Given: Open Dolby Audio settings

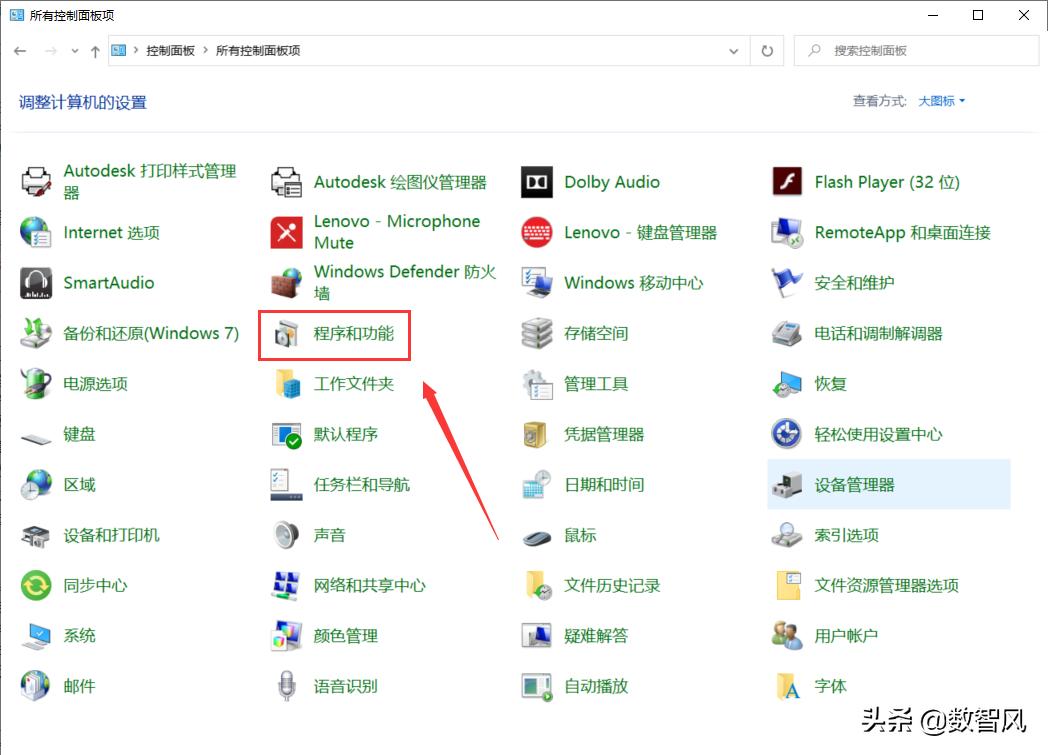Looking at the screenshot, I should 613,182.
